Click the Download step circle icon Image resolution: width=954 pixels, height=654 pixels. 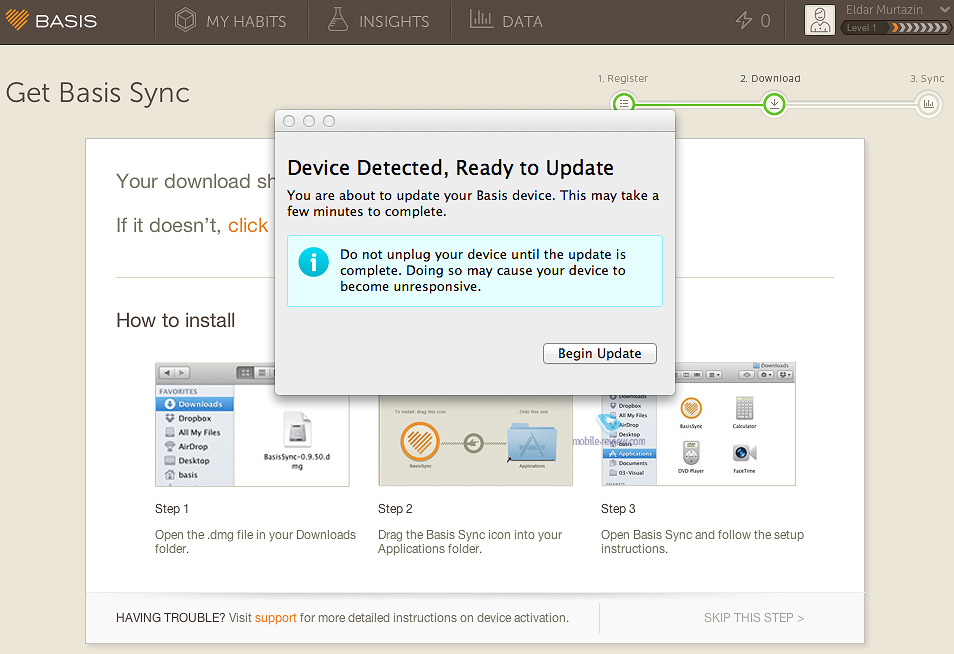click(x=774, y=103)
